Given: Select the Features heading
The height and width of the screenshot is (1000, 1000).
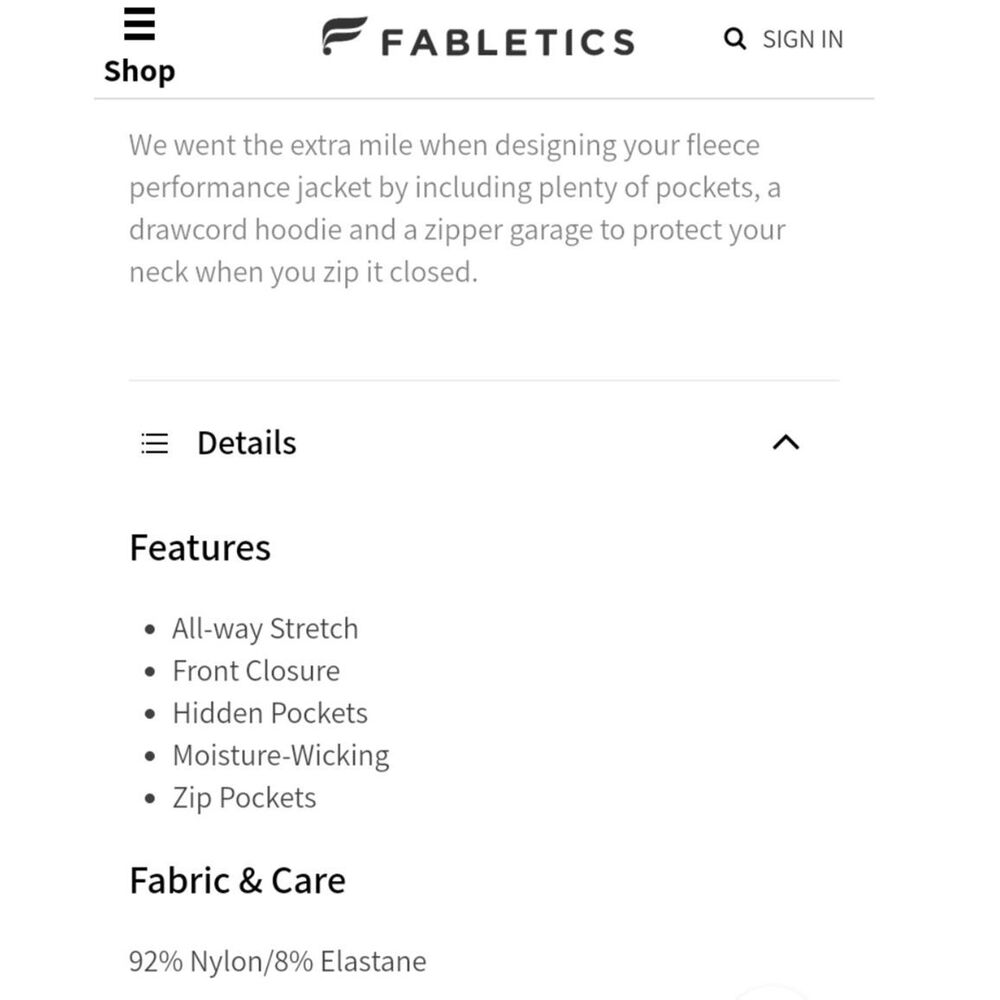Looking at the screenshot, I should coord(199,547).
